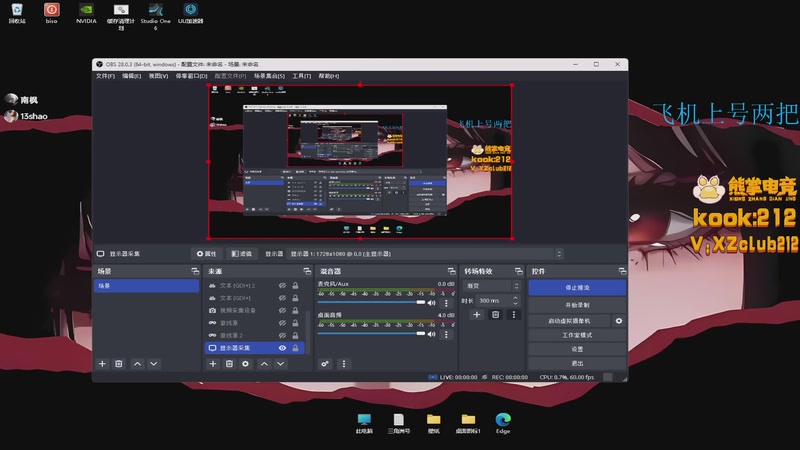Screen dimensions: 800x450
Task: Undock the 转场特效 panel using float icon
Action: coord(518,271)
